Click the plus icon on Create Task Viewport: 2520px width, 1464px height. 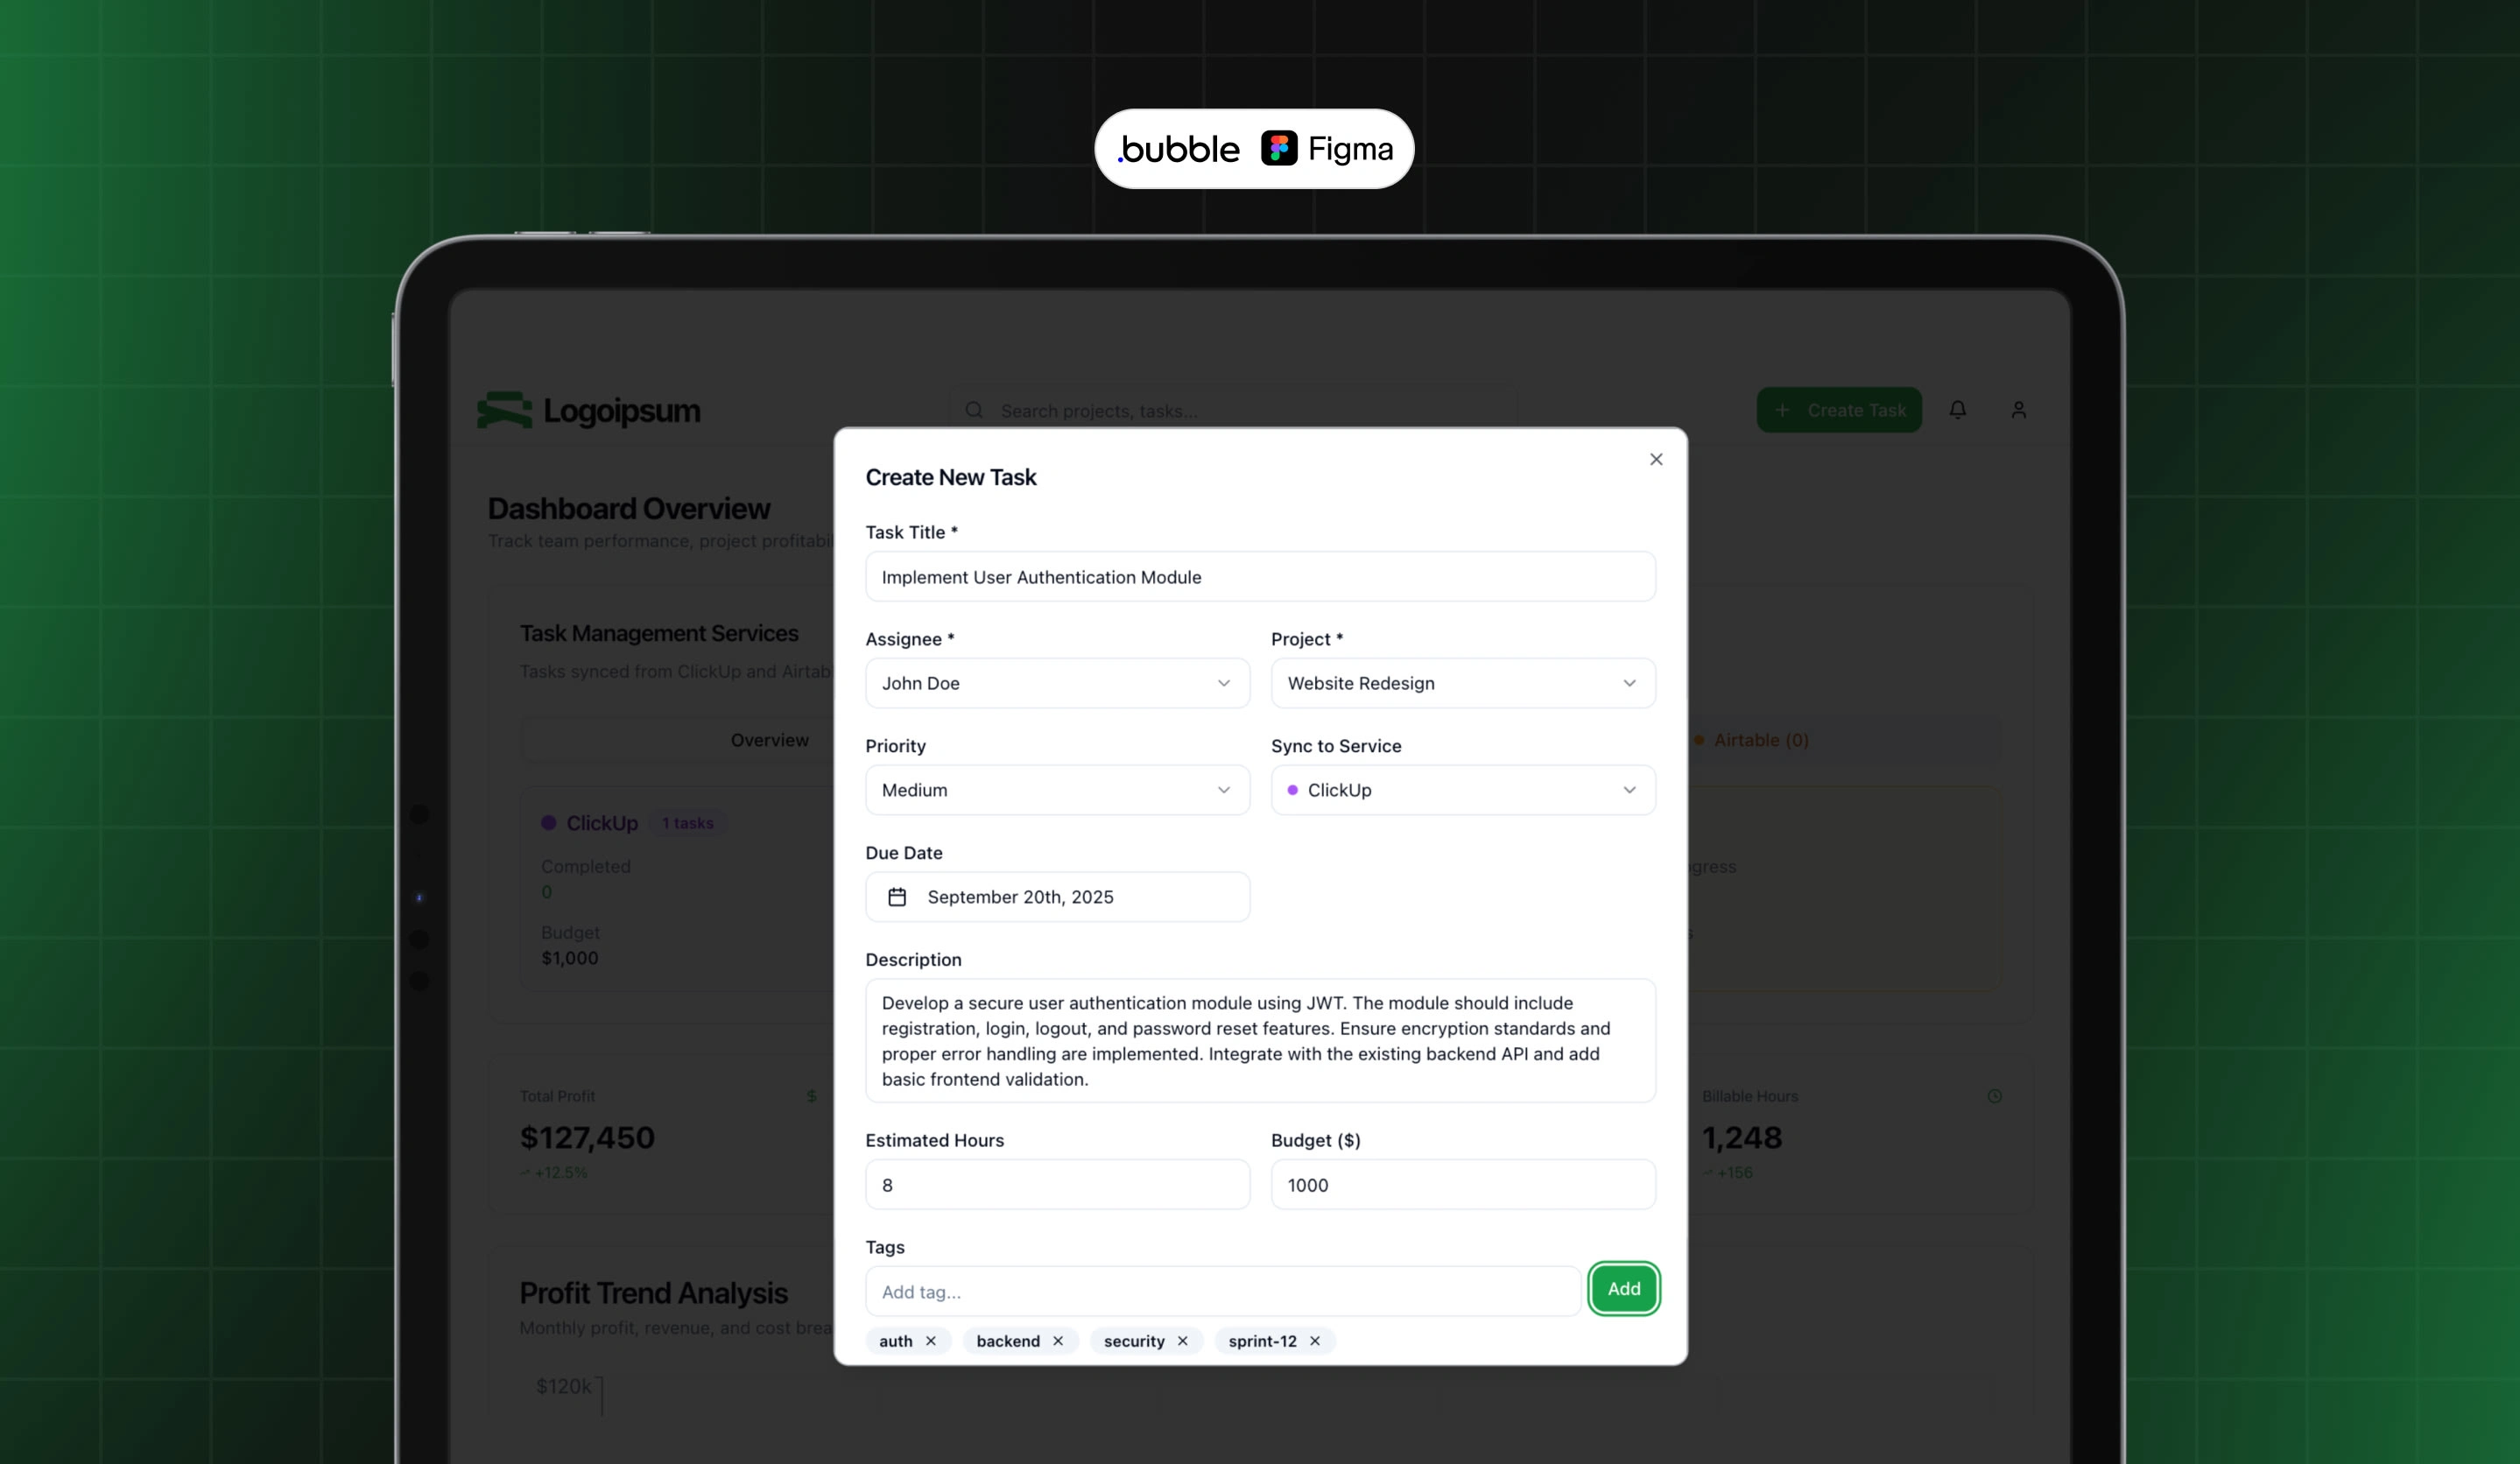1782,410
